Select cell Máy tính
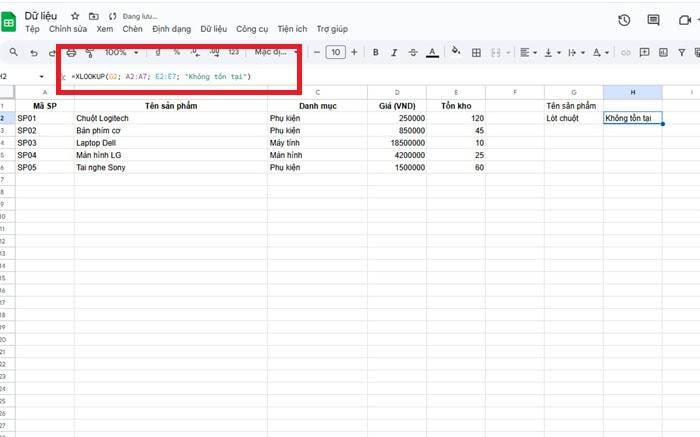The width and height of the screenshot is (700, 437). [x=317, y=143]
